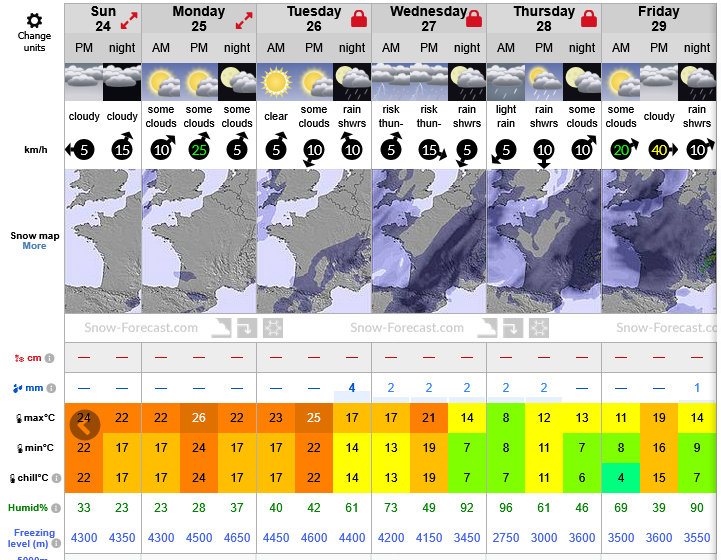
Task: Expand Sunday 24 with red arrows icon
Action: [129, 21]
